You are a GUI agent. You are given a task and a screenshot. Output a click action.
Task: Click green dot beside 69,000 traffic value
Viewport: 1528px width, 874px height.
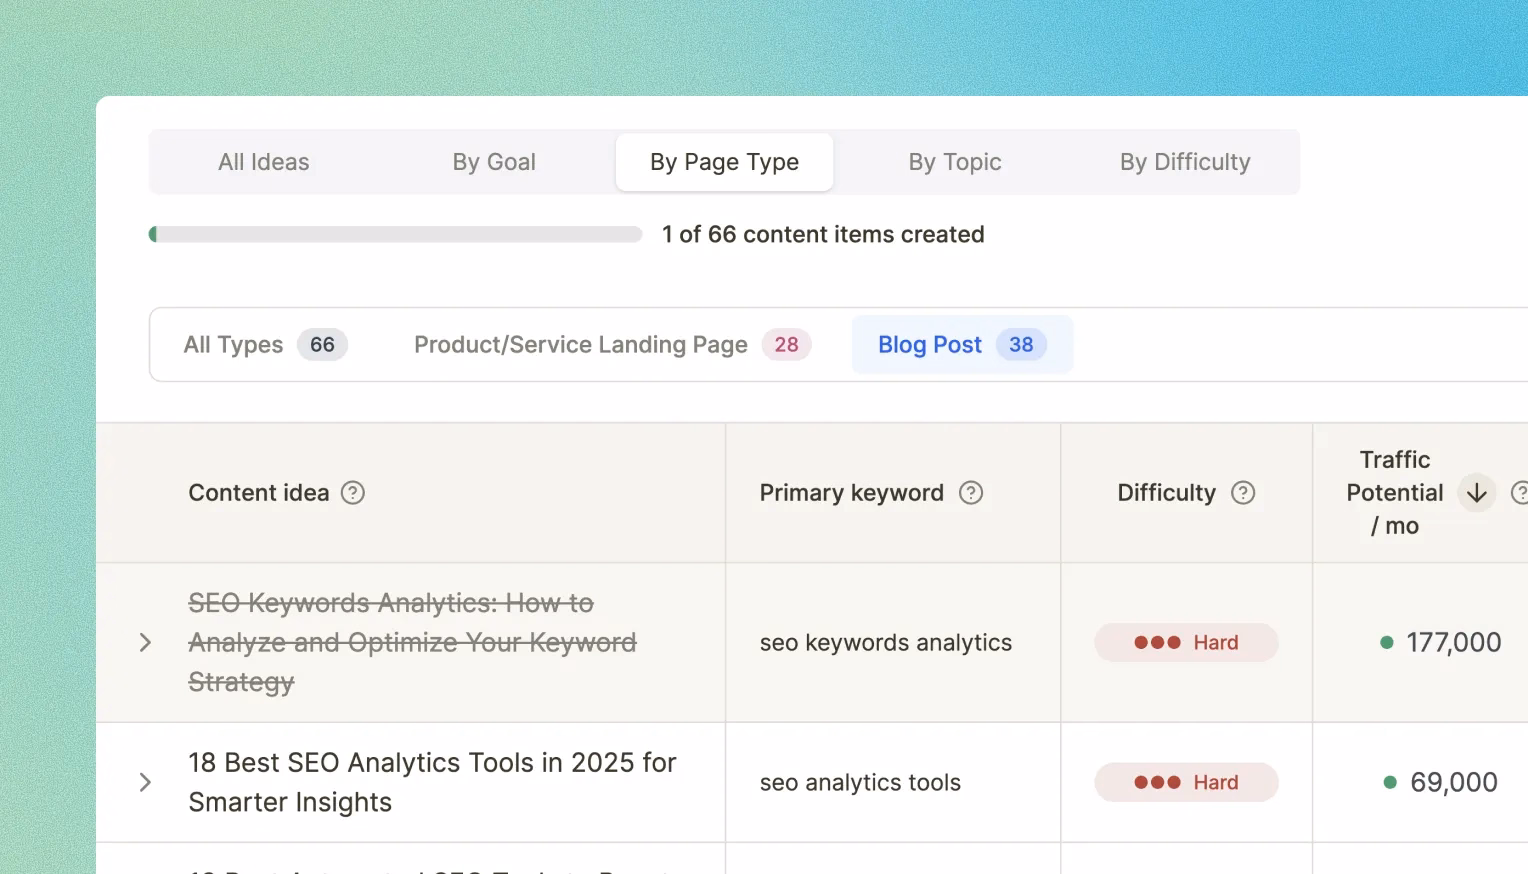[x=1390, y=783]
